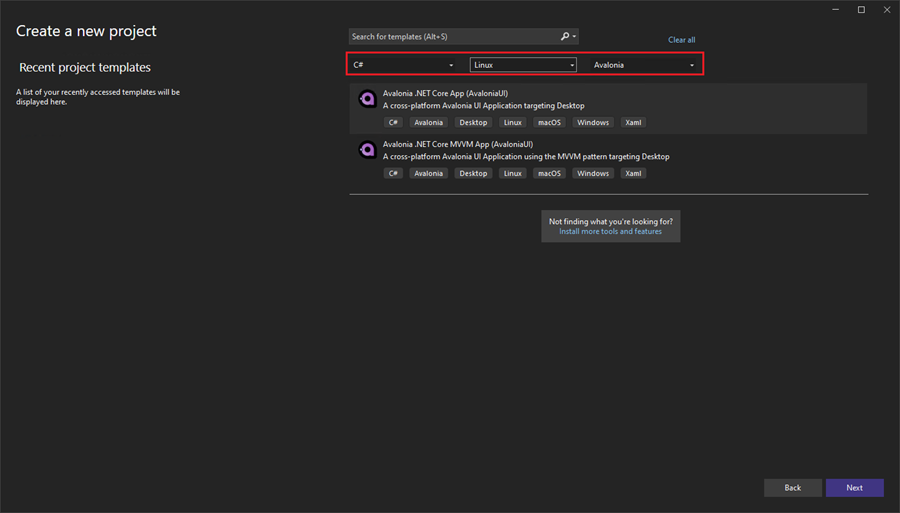Open the Linux platform filter dropdown
Image resolution: width=900 pixels, height=513 pixels.
pyautogui.click(x=523, y=65)
